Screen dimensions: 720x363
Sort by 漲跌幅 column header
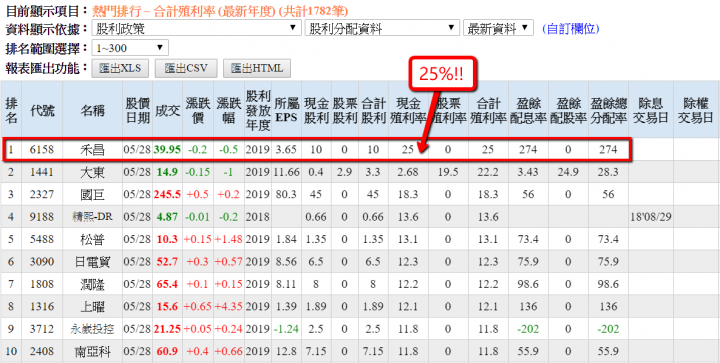pyautogui.click(x=229, y=110)
